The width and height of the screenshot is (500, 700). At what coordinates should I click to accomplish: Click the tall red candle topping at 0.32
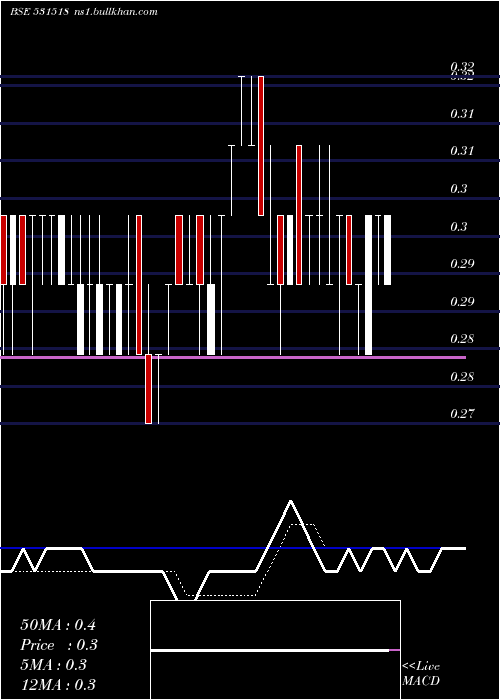pos(261,146)
